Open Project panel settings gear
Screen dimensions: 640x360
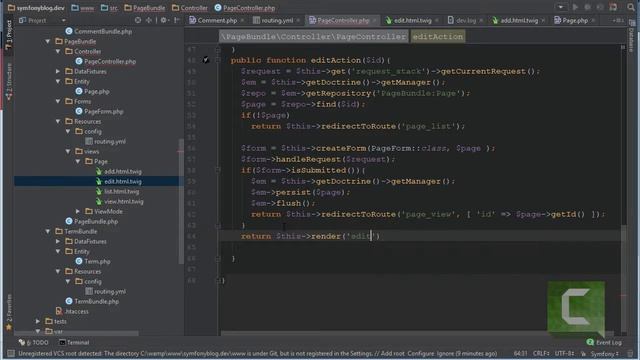click(x=164, y=20)
